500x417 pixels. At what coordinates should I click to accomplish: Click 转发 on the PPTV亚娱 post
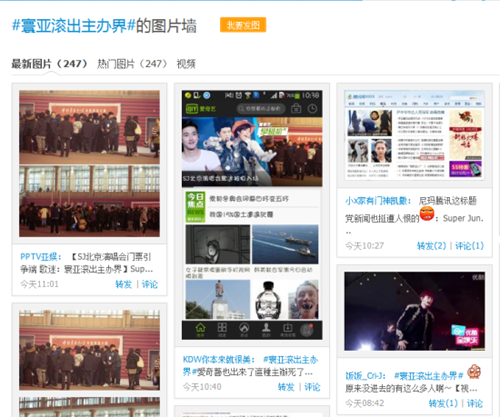(123, 284)
